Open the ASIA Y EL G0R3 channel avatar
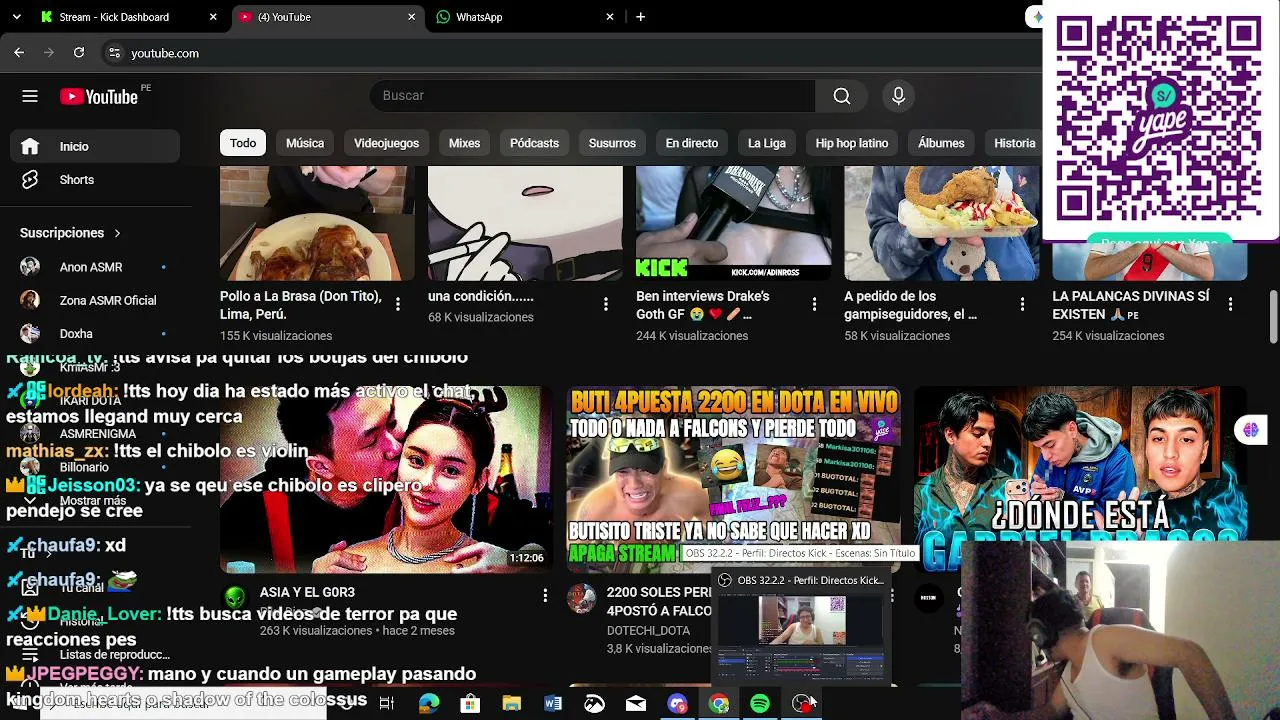1280x720 pixels. click(x=235, y=597)
